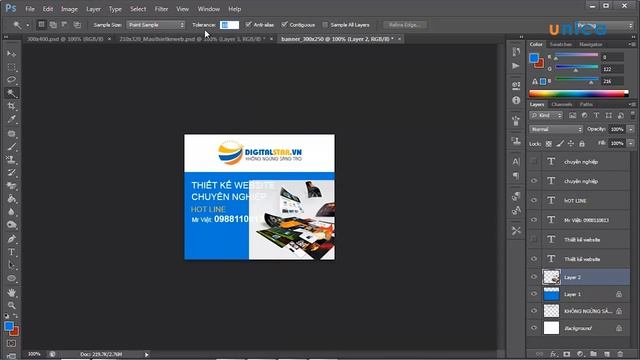Open the blend mode Normal dropdown
This screenshot has width=640, height=360.
click(x=556, y=129)
